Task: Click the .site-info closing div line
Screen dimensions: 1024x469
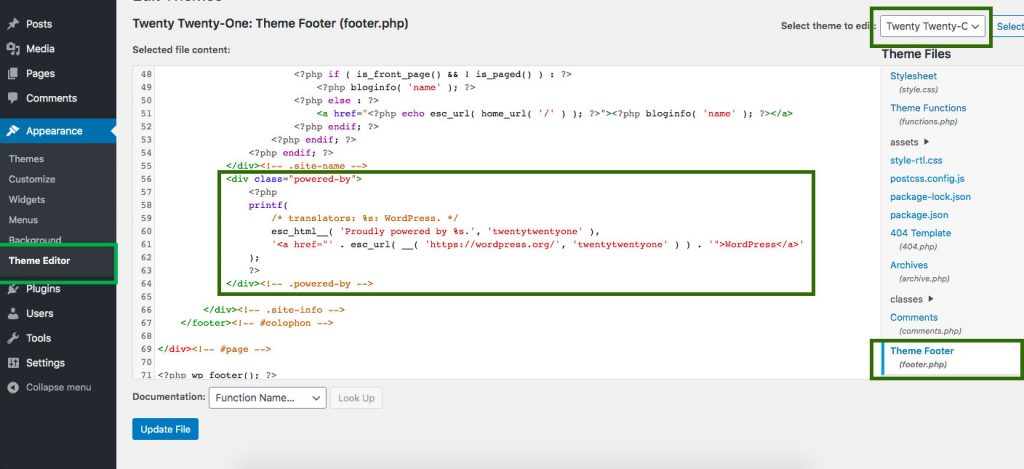Action: [274, 310]
